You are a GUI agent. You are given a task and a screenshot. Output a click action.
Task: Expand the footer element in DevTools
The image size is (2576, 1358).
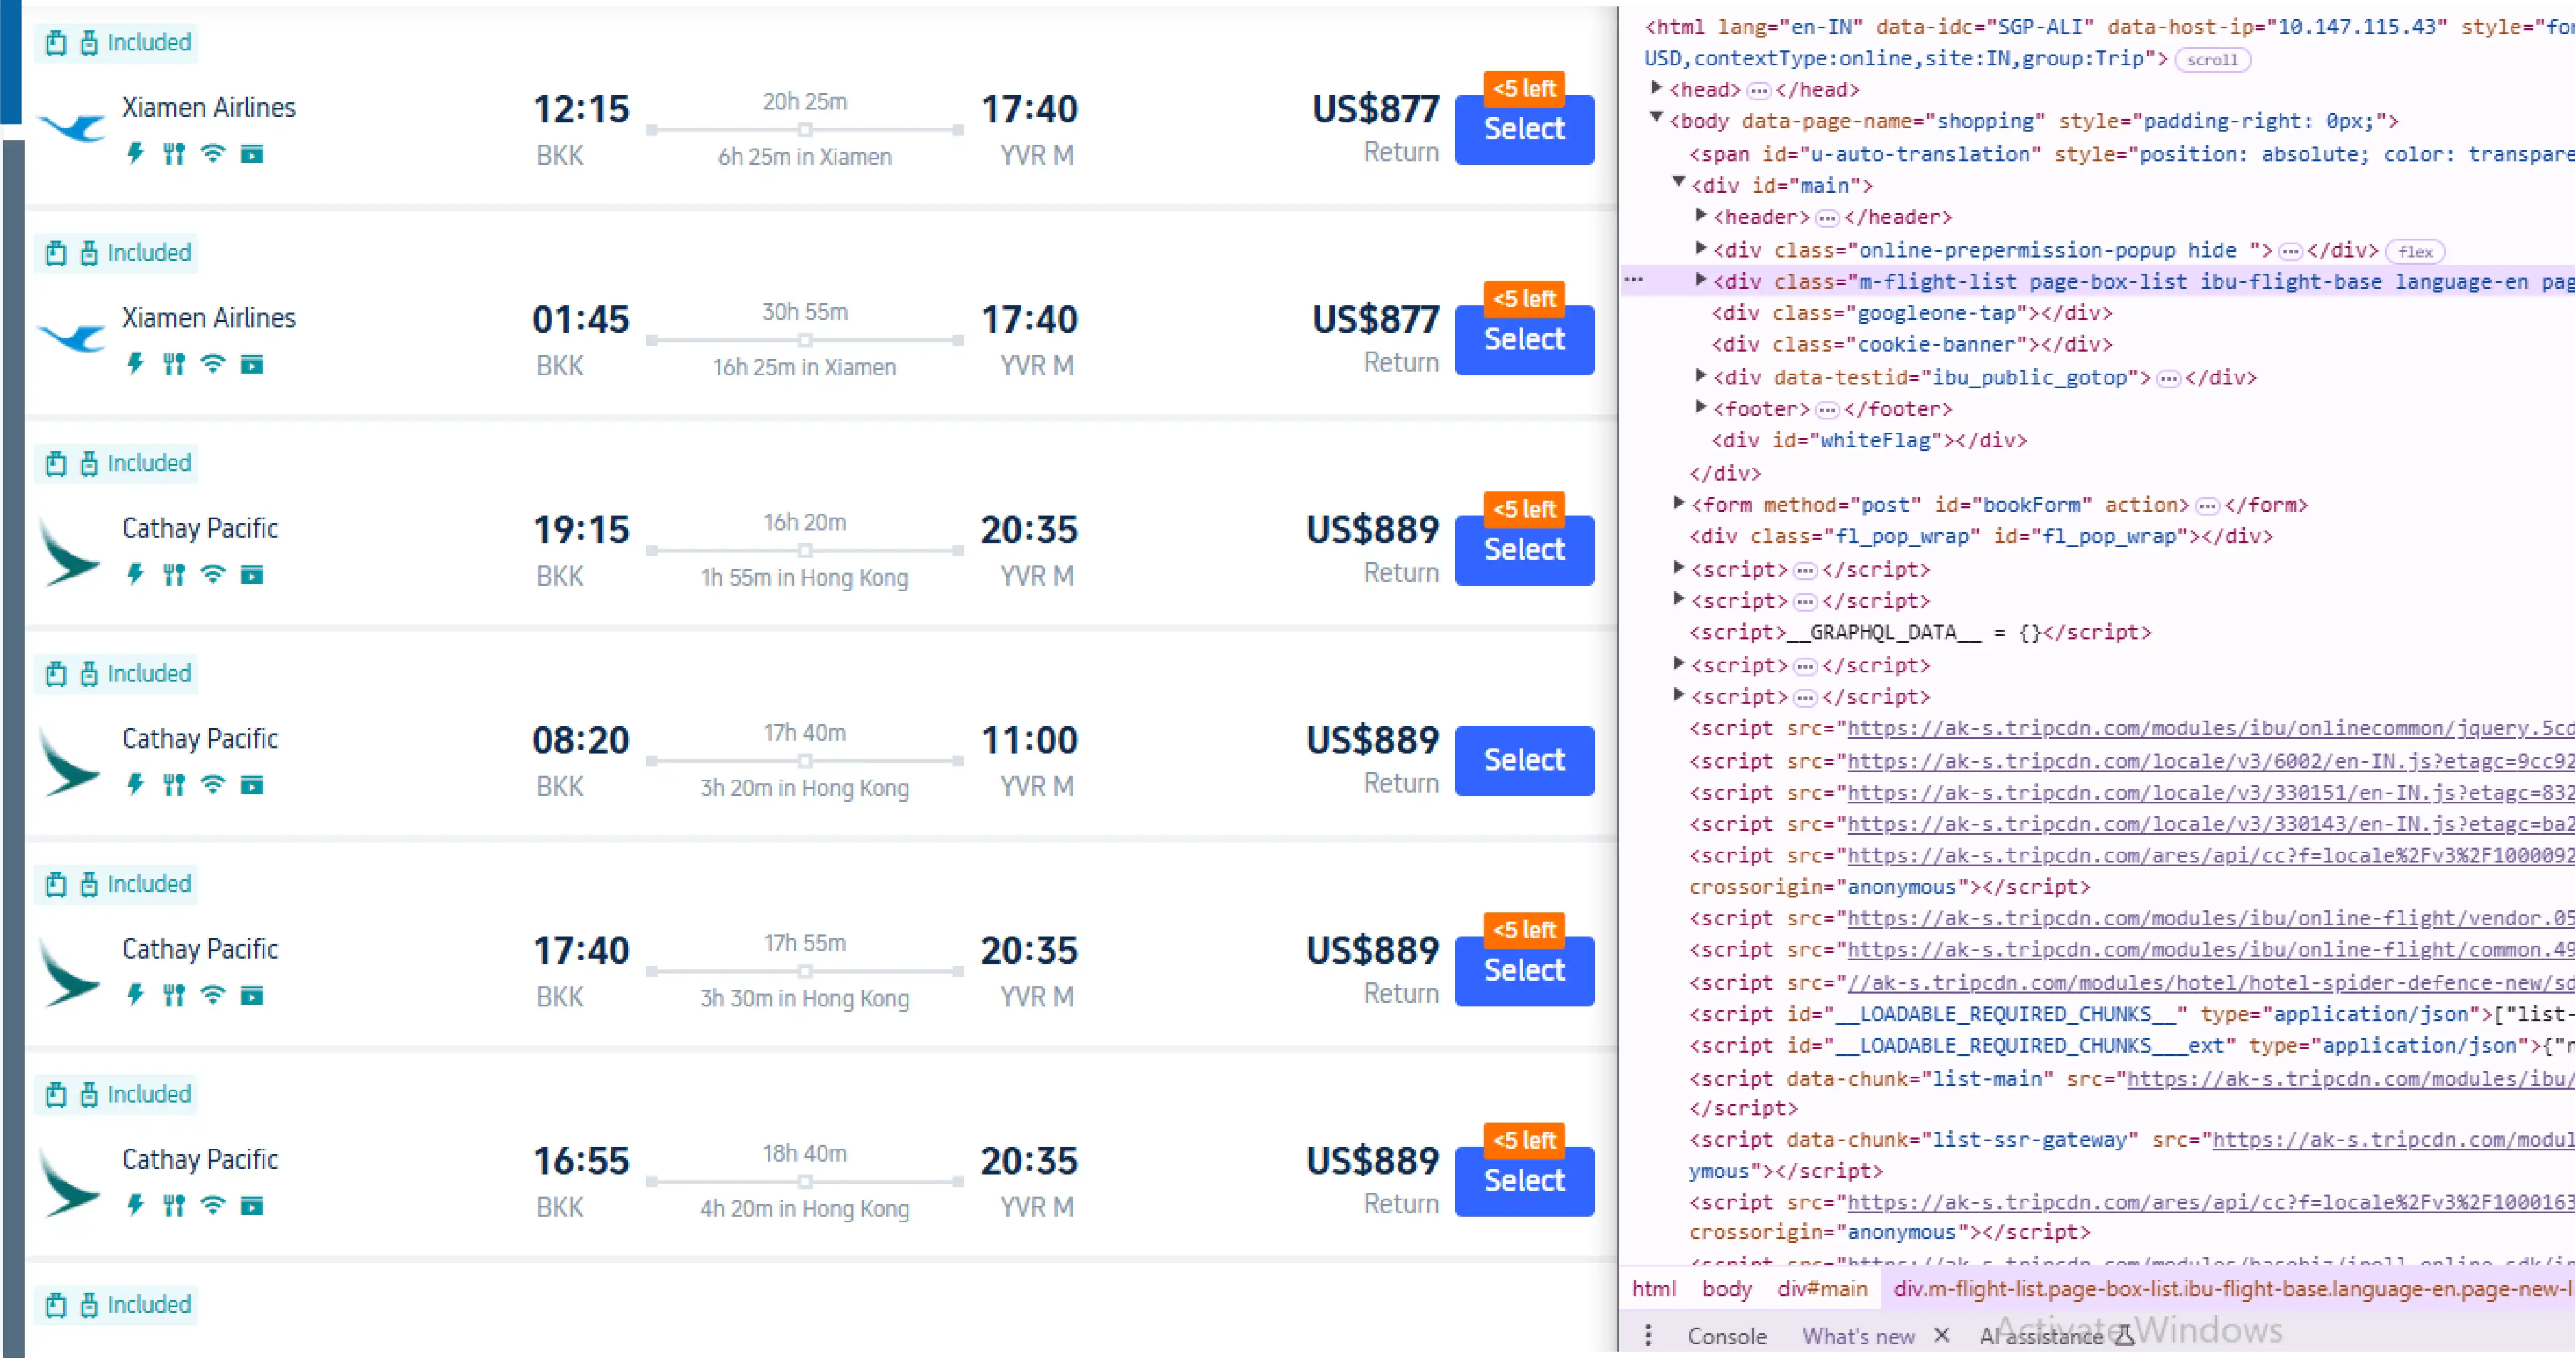coord(1700,408)
